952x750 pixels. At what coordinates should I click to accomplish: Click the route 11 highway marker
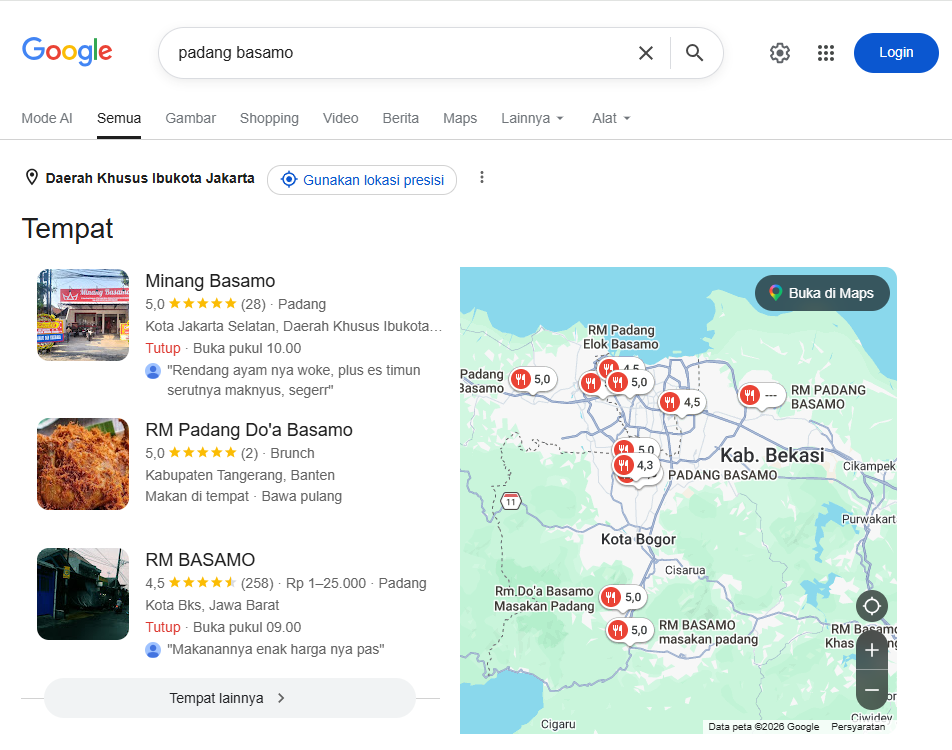point(511,501)
